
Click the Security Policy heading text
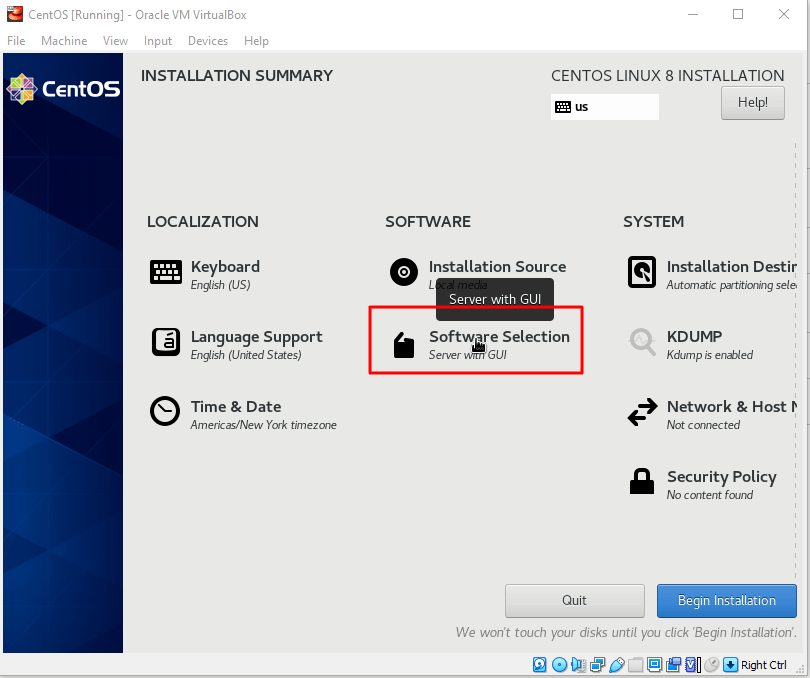click(722, 477)
